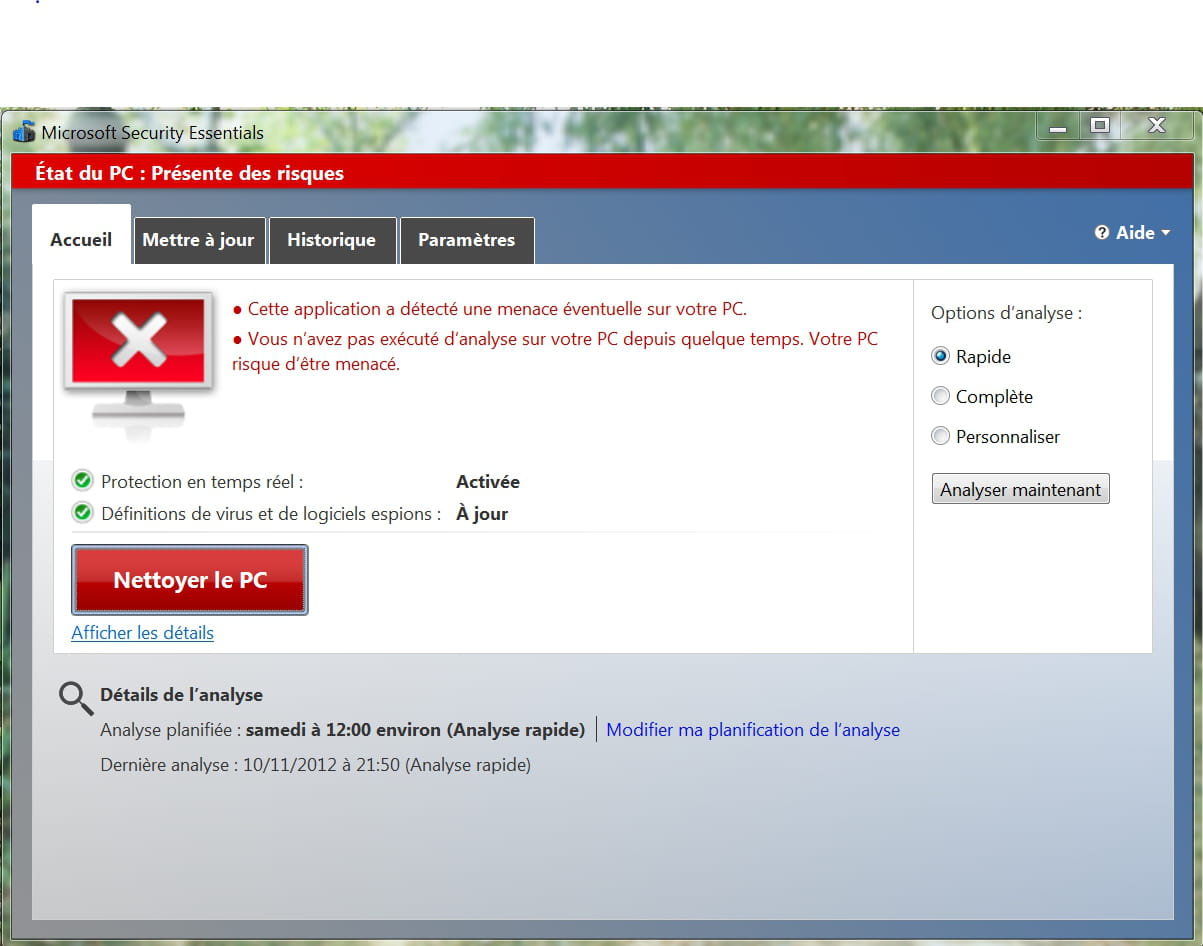1203x946 pixels.
Task: Click the 'Cette application a détecté une menace' warning
Action: [490, 309]
